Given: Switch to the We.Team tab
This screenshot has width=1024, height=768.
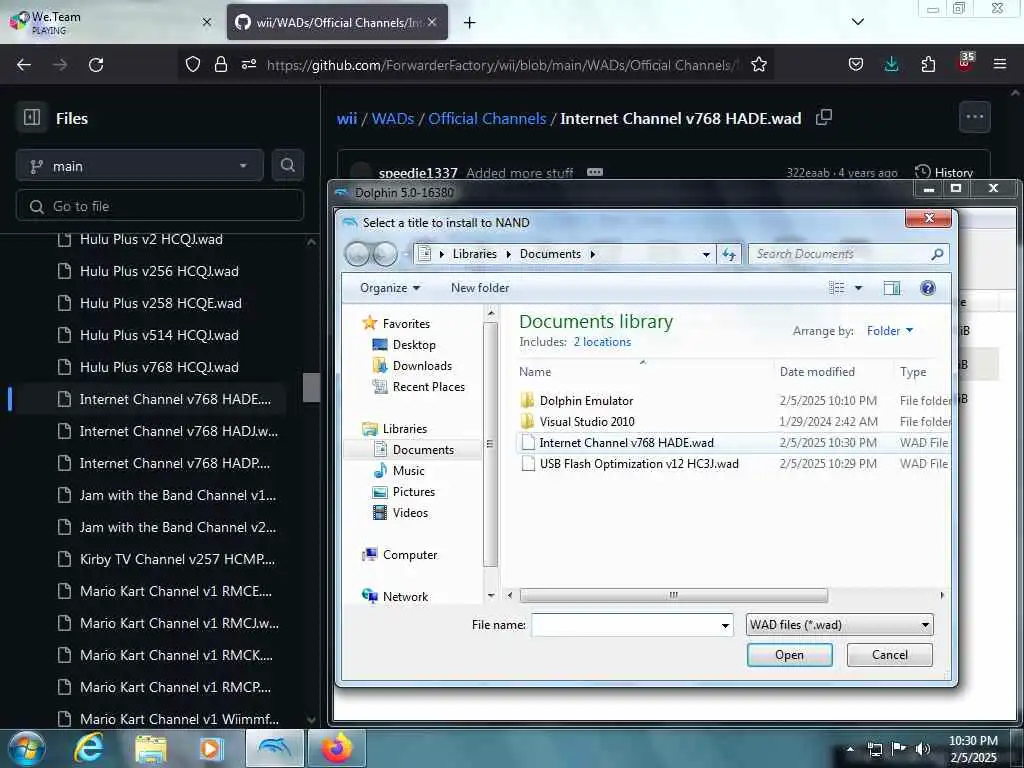Looking at the screenshot, I should coord(110,22).
